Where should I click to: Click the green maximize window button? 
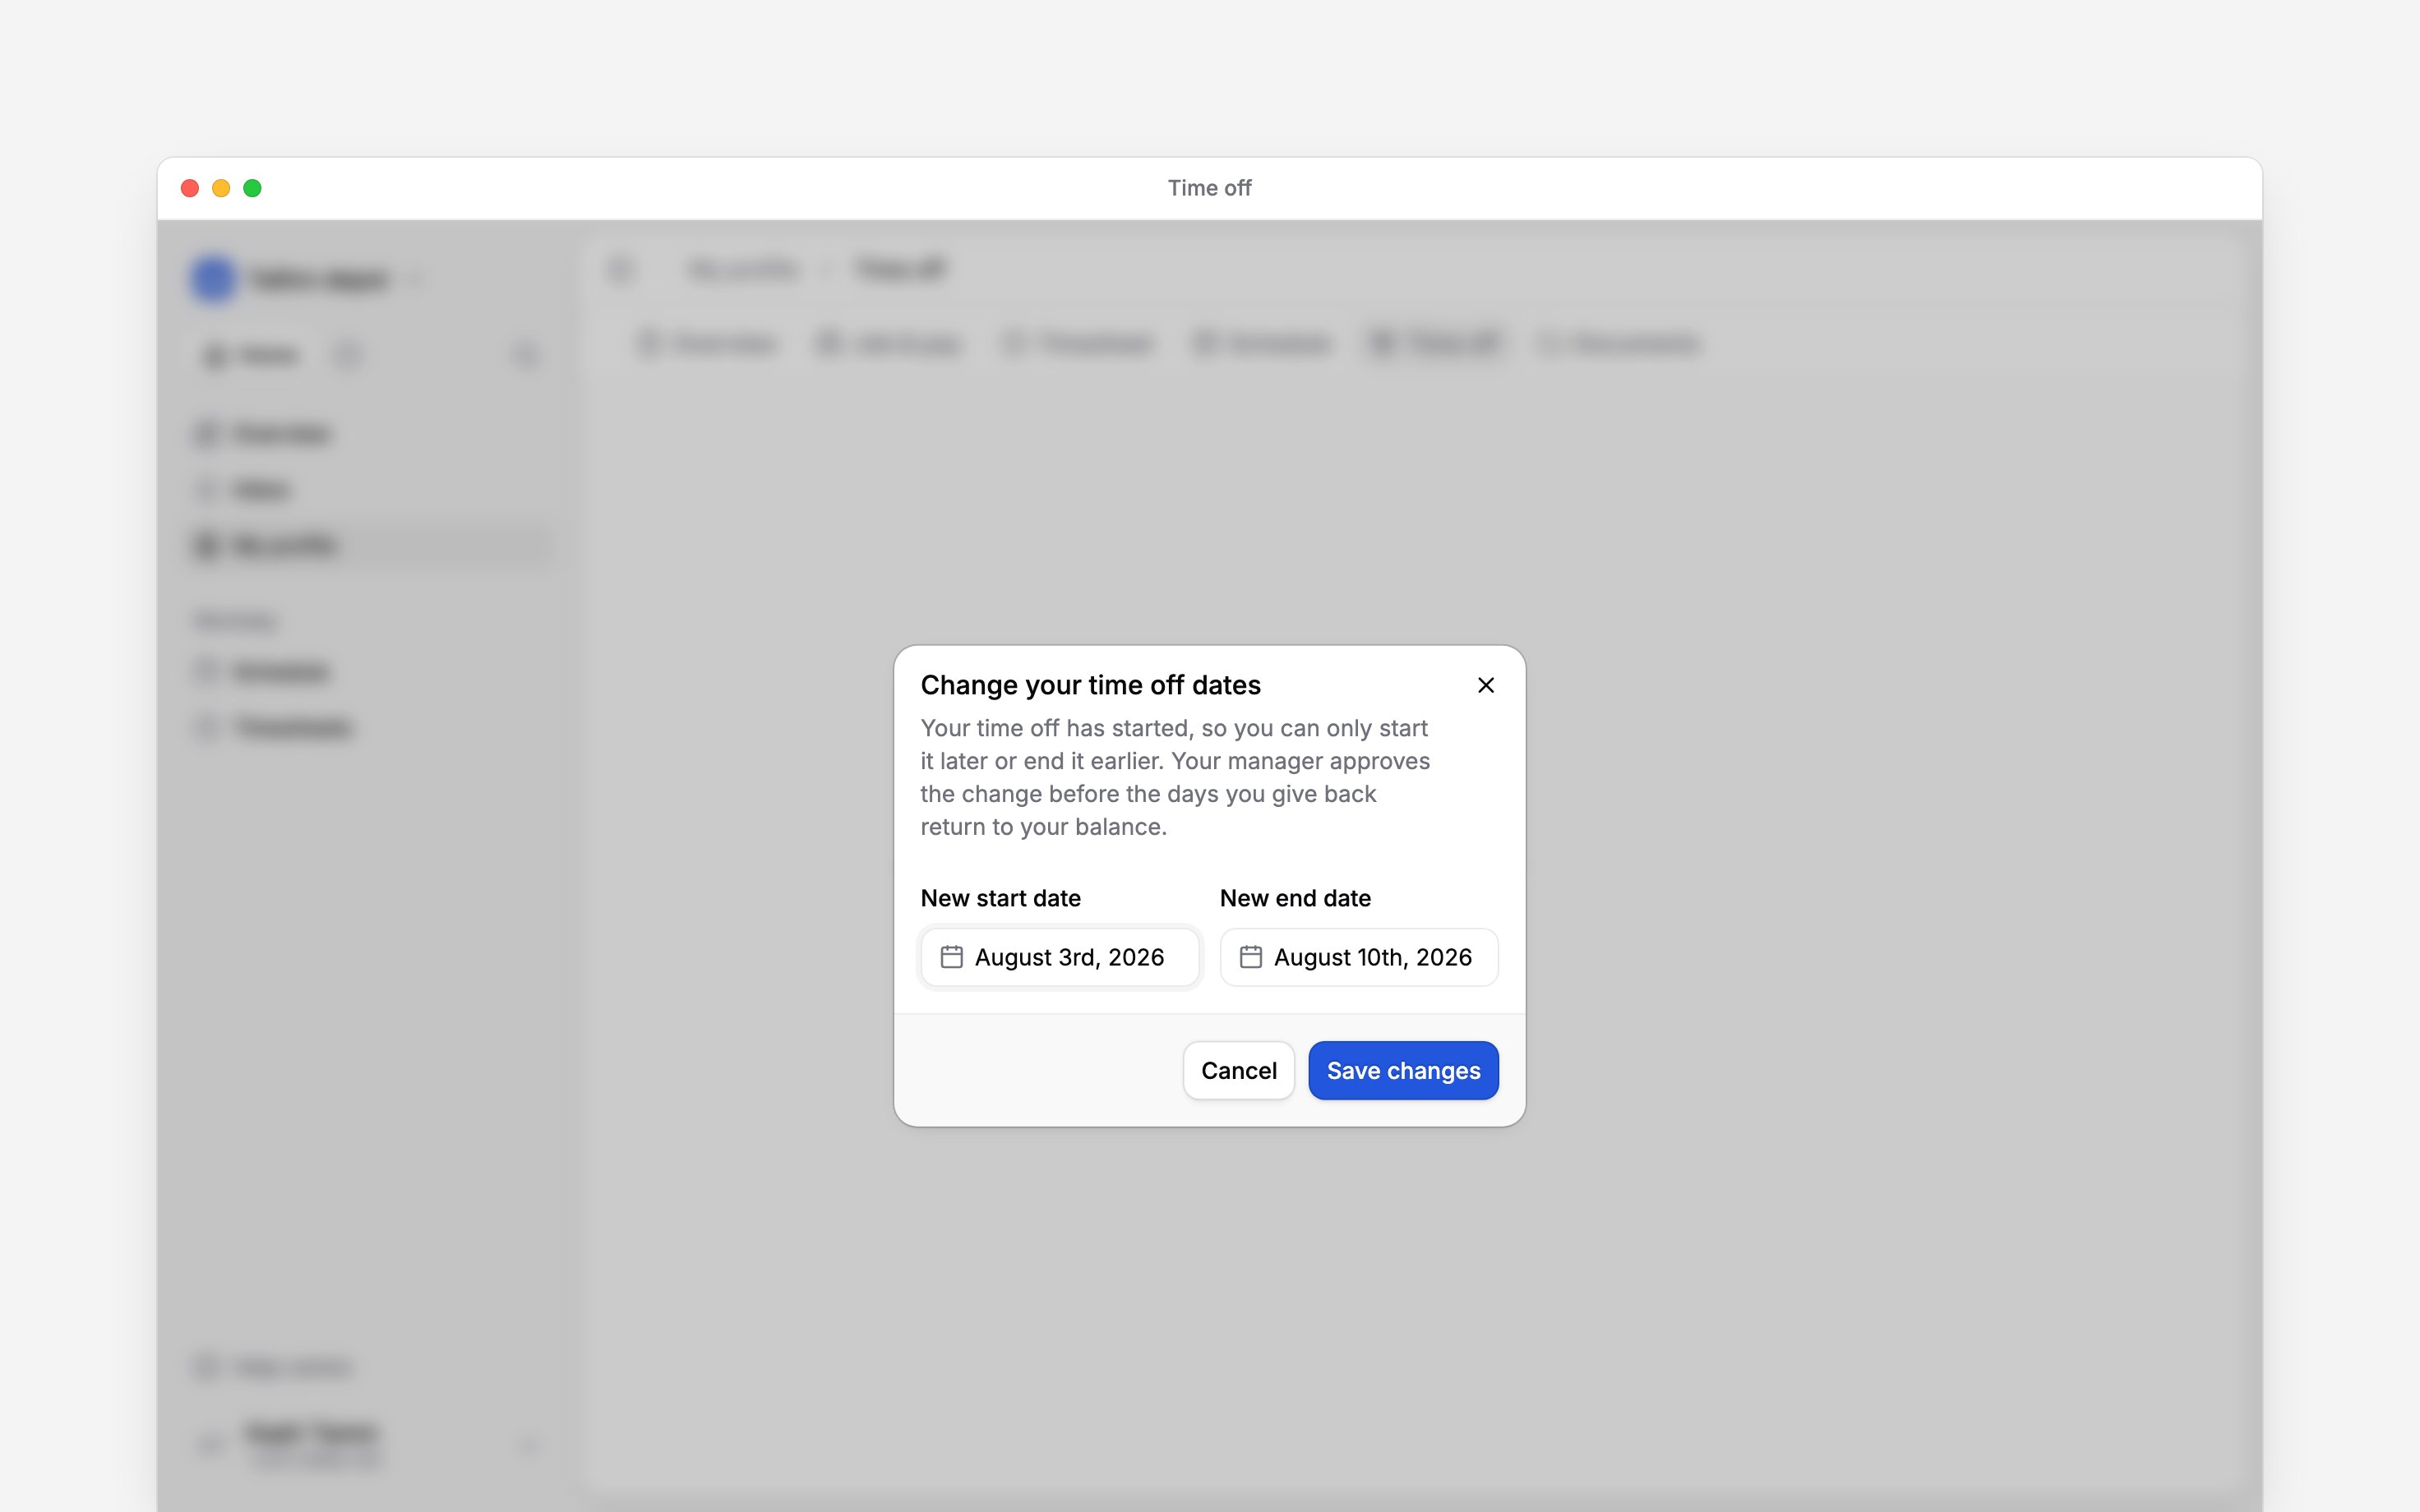(x=252, y=188)
